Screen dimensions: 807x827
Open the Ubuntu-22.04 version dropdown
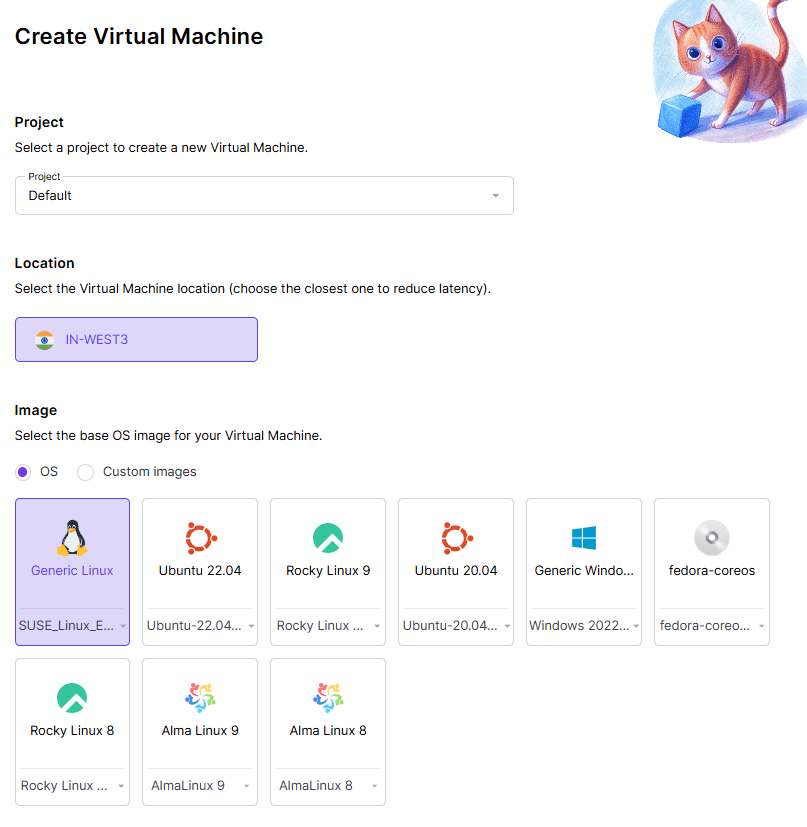click(x=200, y=626)
